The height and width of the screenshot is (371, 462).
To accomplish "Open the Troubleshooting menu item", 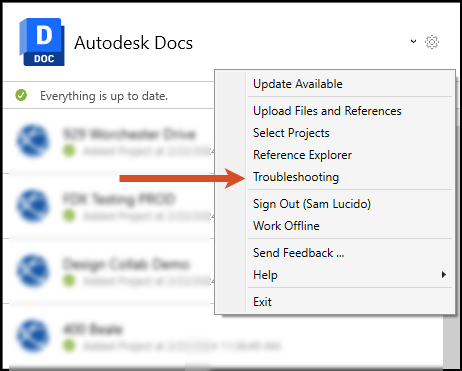I will pos(296,177).
